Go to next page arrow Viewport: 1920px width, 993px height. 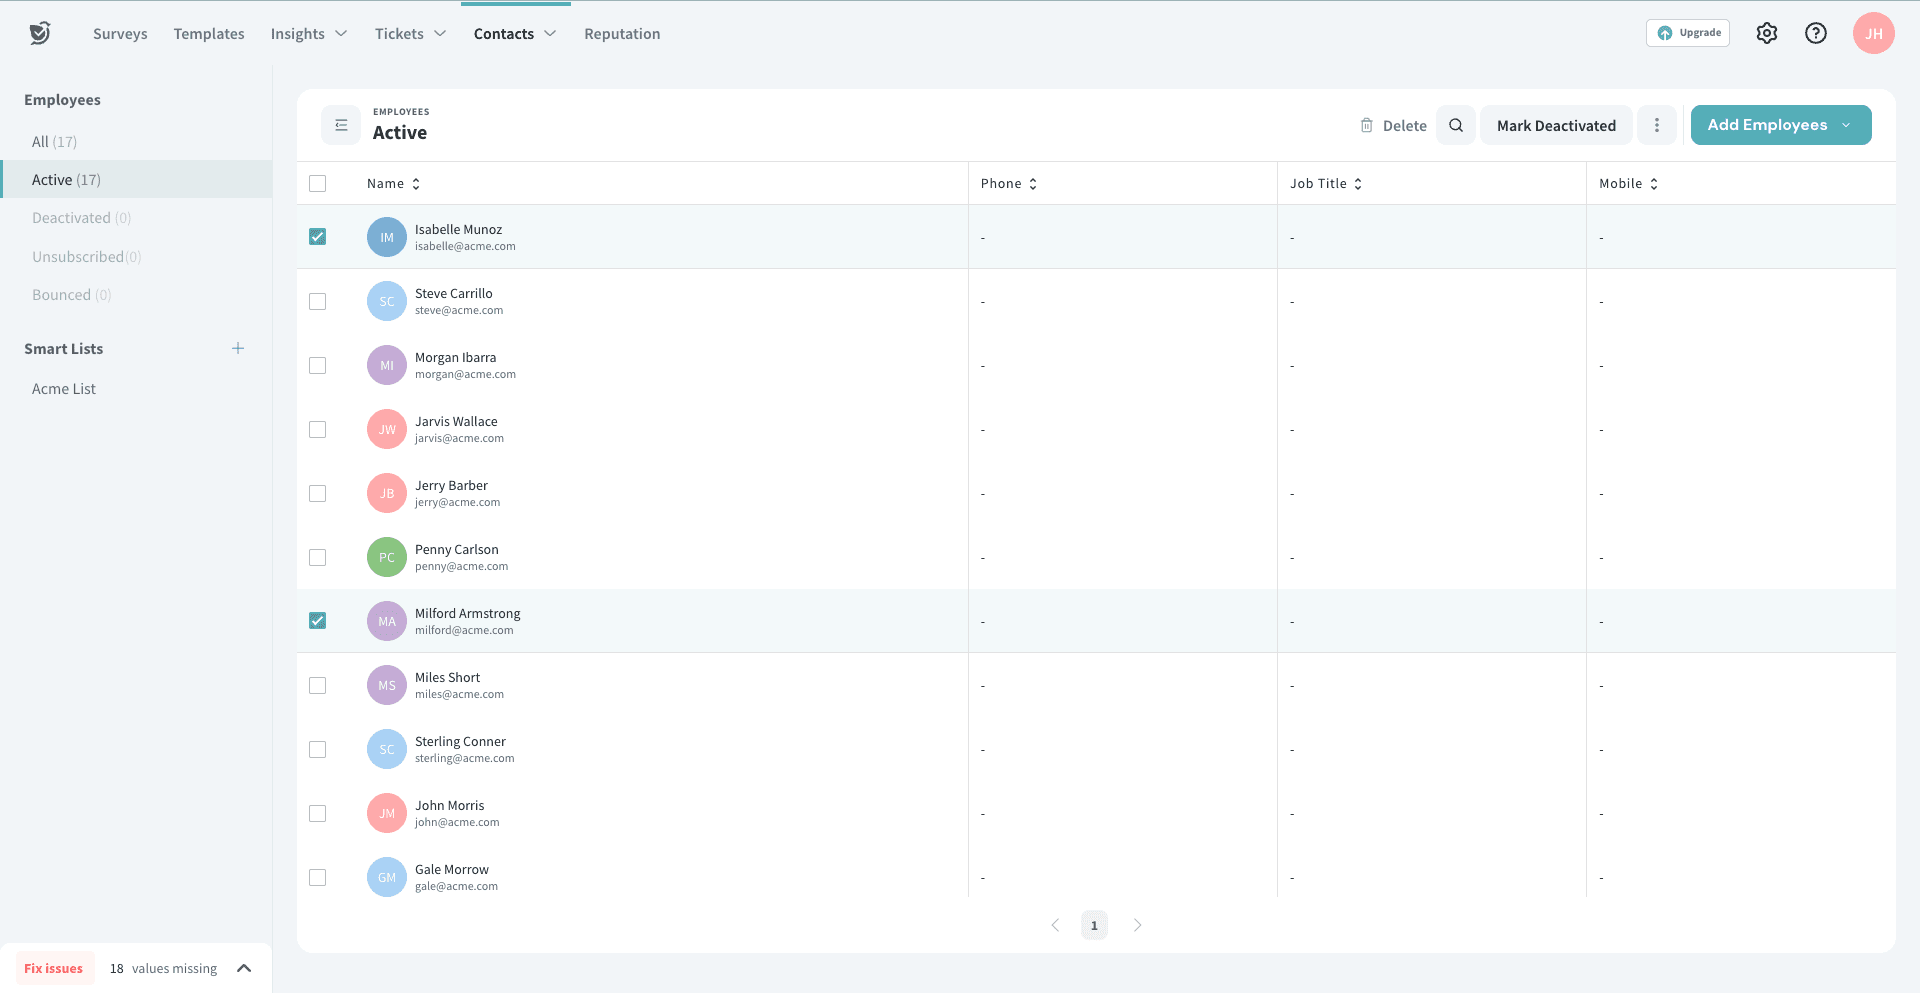[1137, 925]
